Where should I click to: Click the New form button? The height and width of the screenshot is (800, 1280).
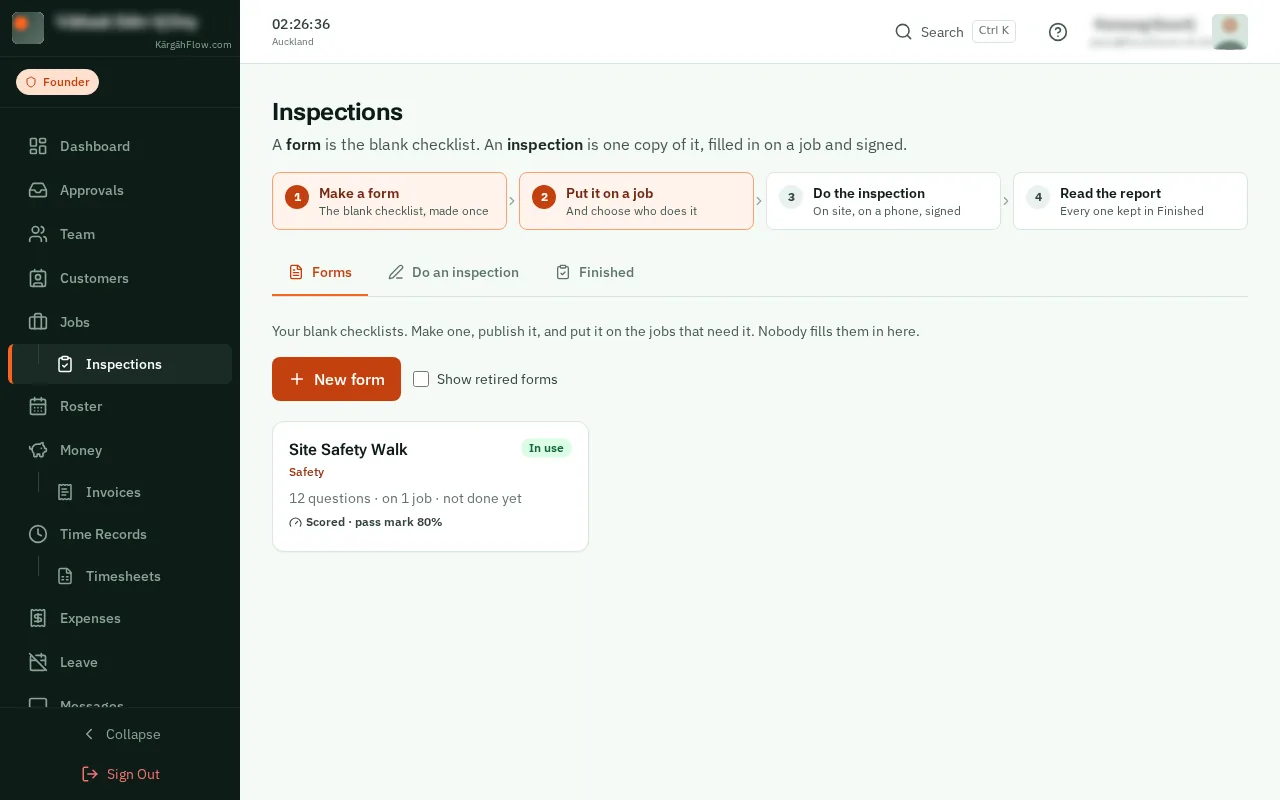pos(336,379)
